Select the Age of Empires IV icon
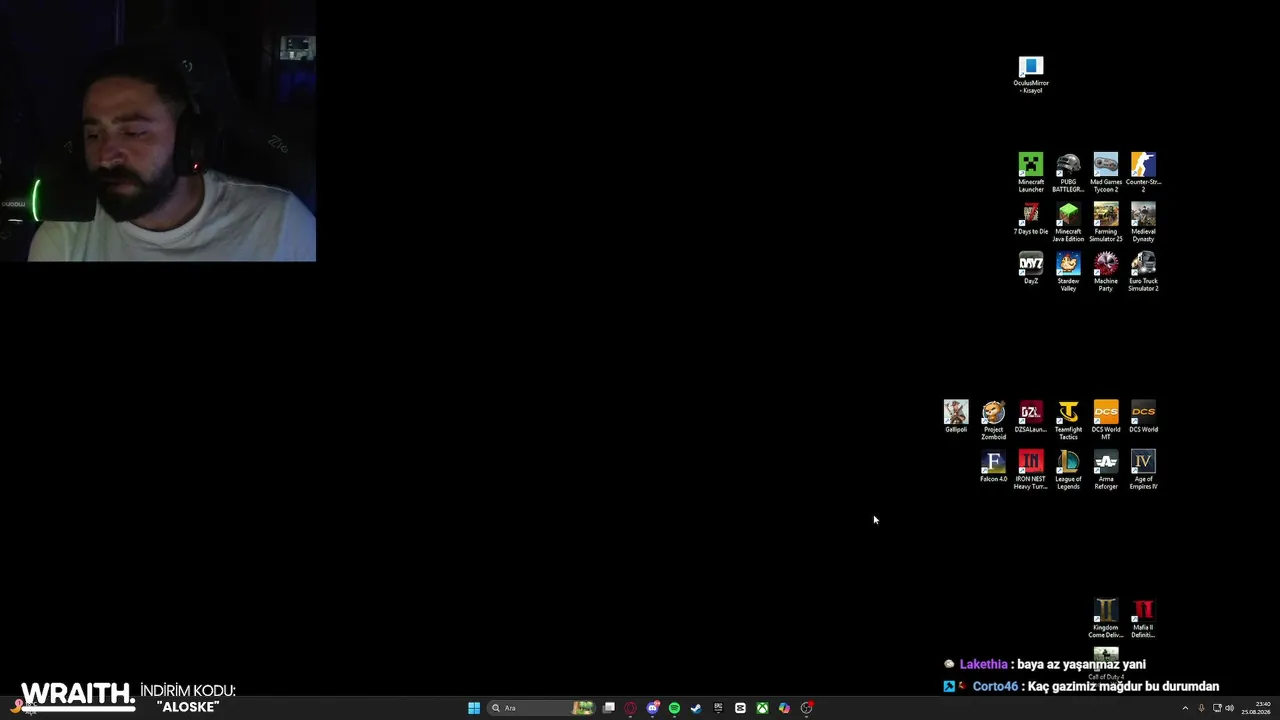 coord(1143,470)
